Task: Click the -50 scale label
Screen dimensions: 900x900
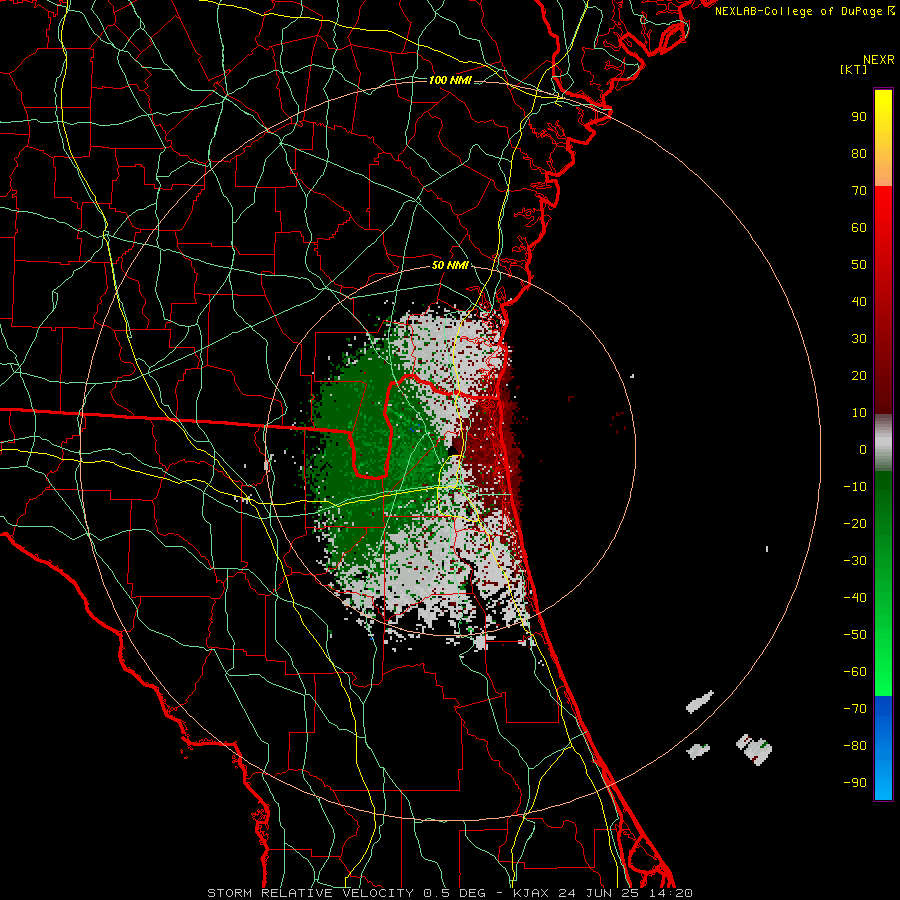Action: pyautogui.click(x=855, y=634)
